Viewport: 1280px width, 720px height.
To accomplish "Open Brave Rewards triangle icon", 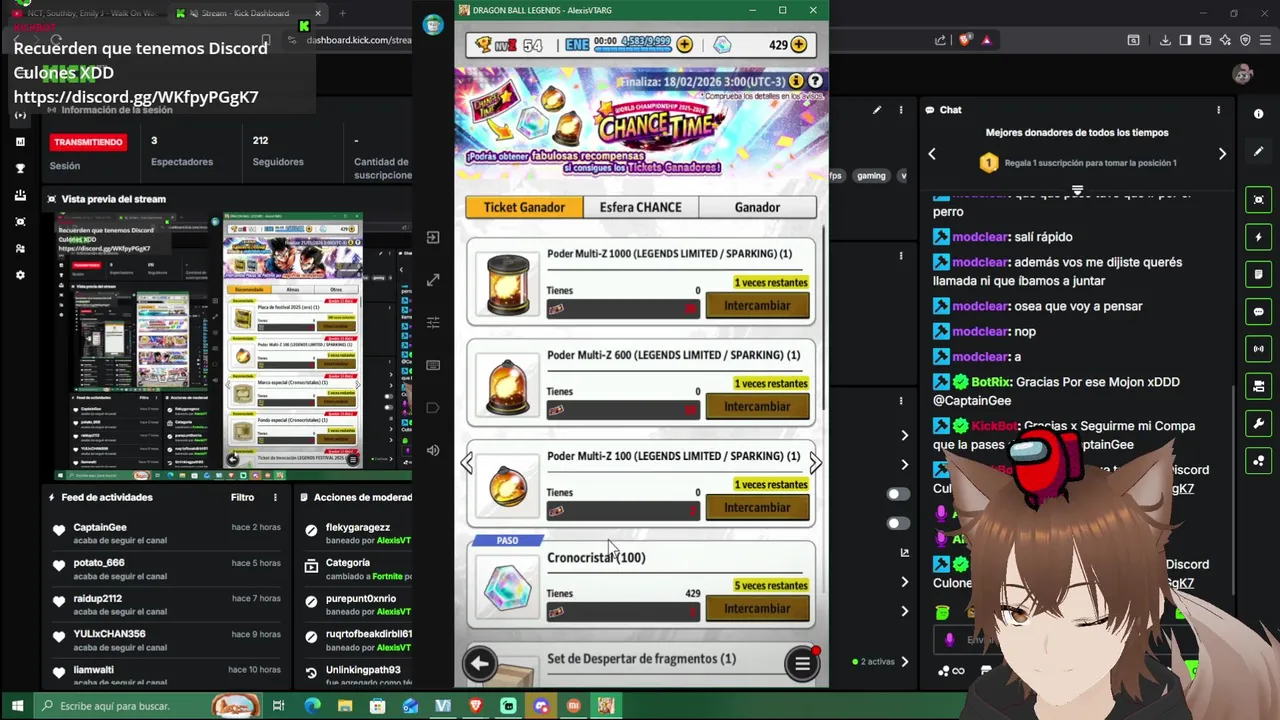I will click(986, 40).
